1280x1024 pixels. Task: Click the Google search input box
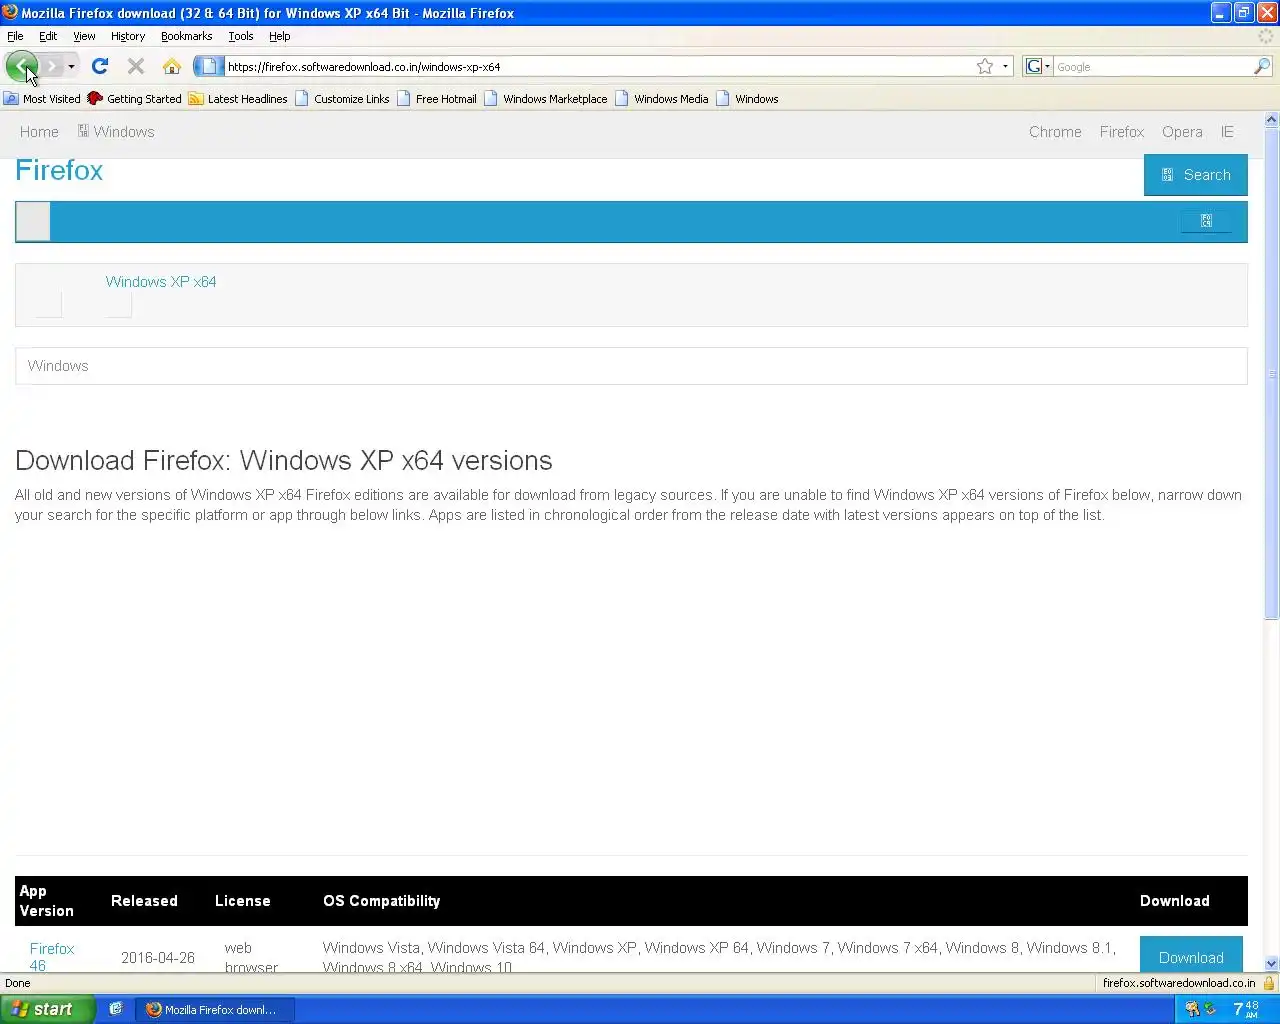pyautogui.click(x=1152, y=66)
